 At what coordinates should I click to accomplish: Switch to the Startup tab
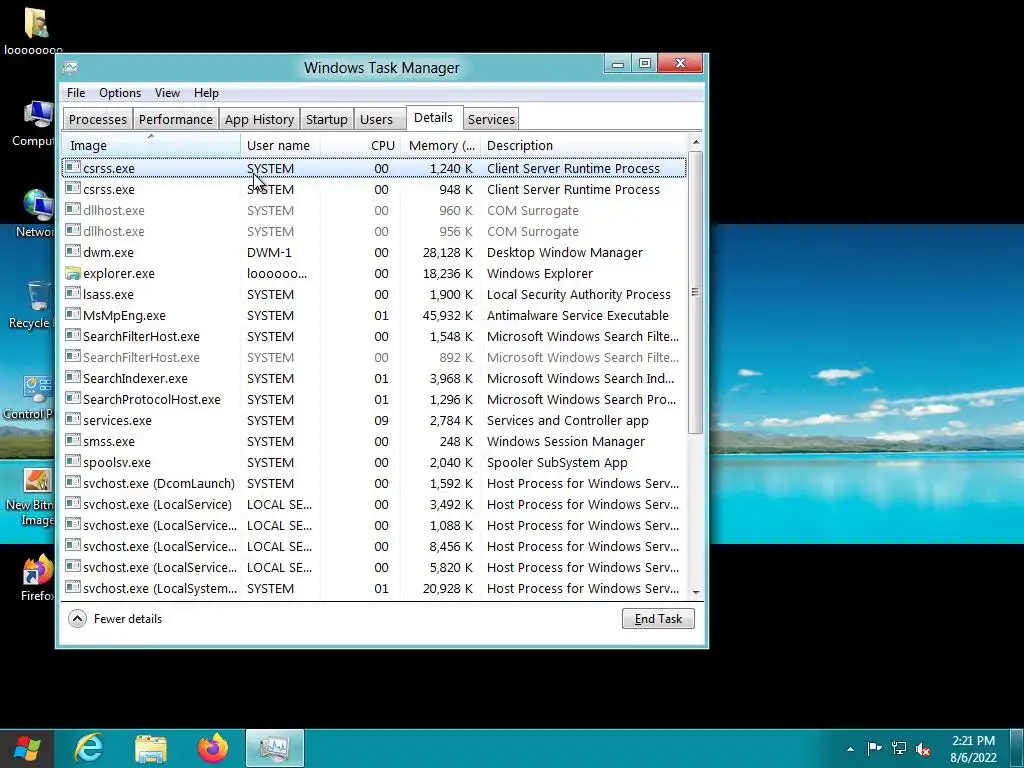point(327,120)
